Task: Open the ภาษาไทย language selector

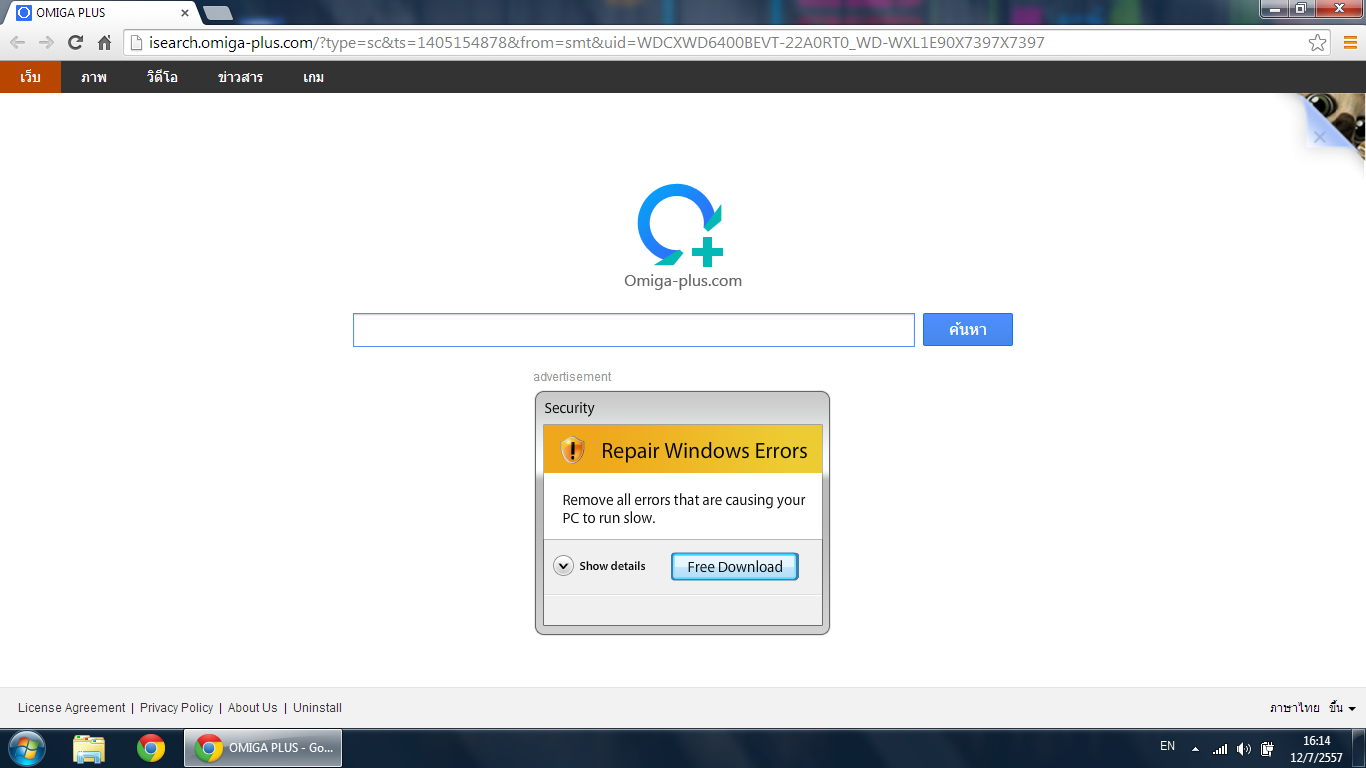Action: (x=1294, y=708)
